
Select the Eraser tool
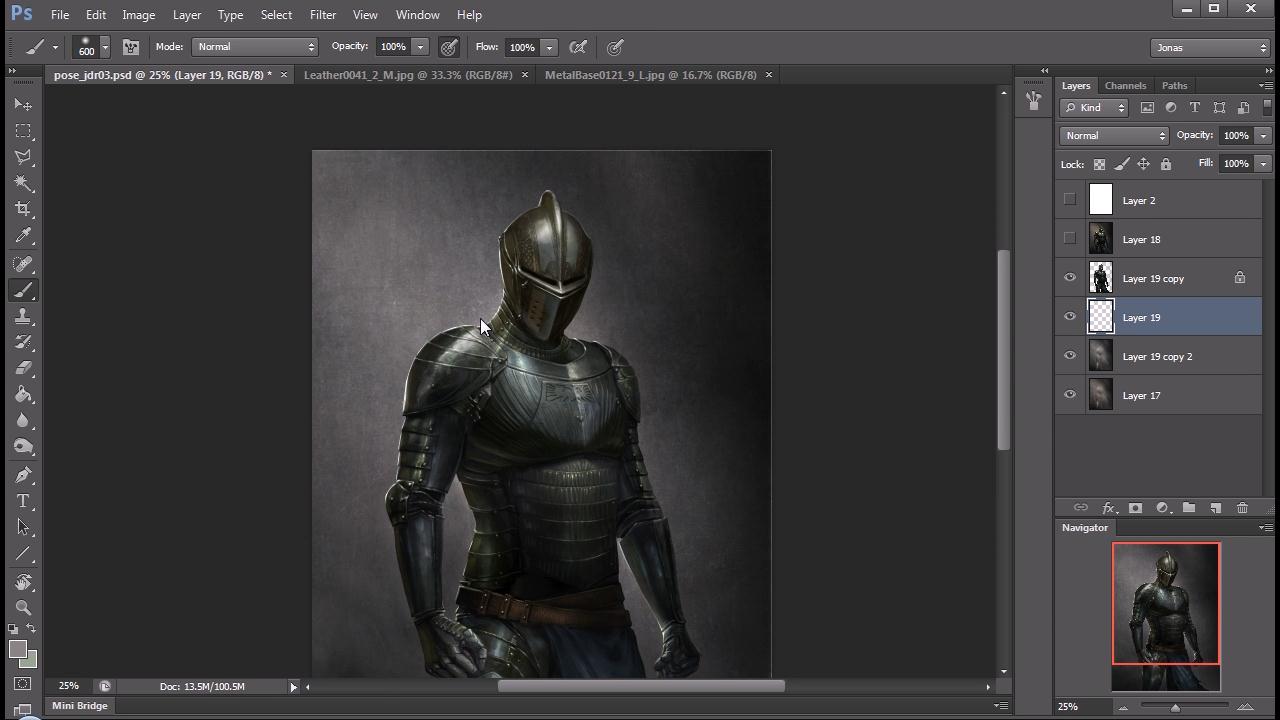click(23, 368)
